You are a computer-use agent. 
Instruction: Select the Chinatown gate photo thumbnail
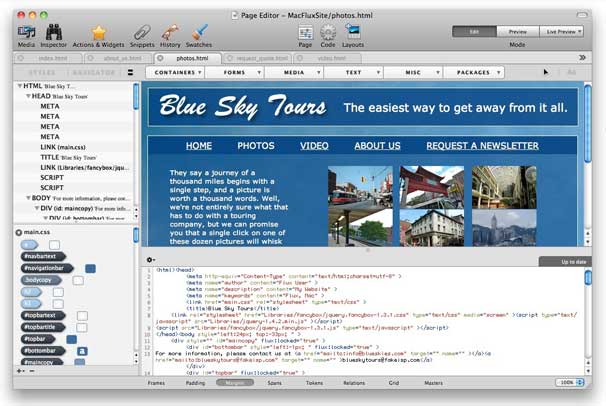[432, 187]
